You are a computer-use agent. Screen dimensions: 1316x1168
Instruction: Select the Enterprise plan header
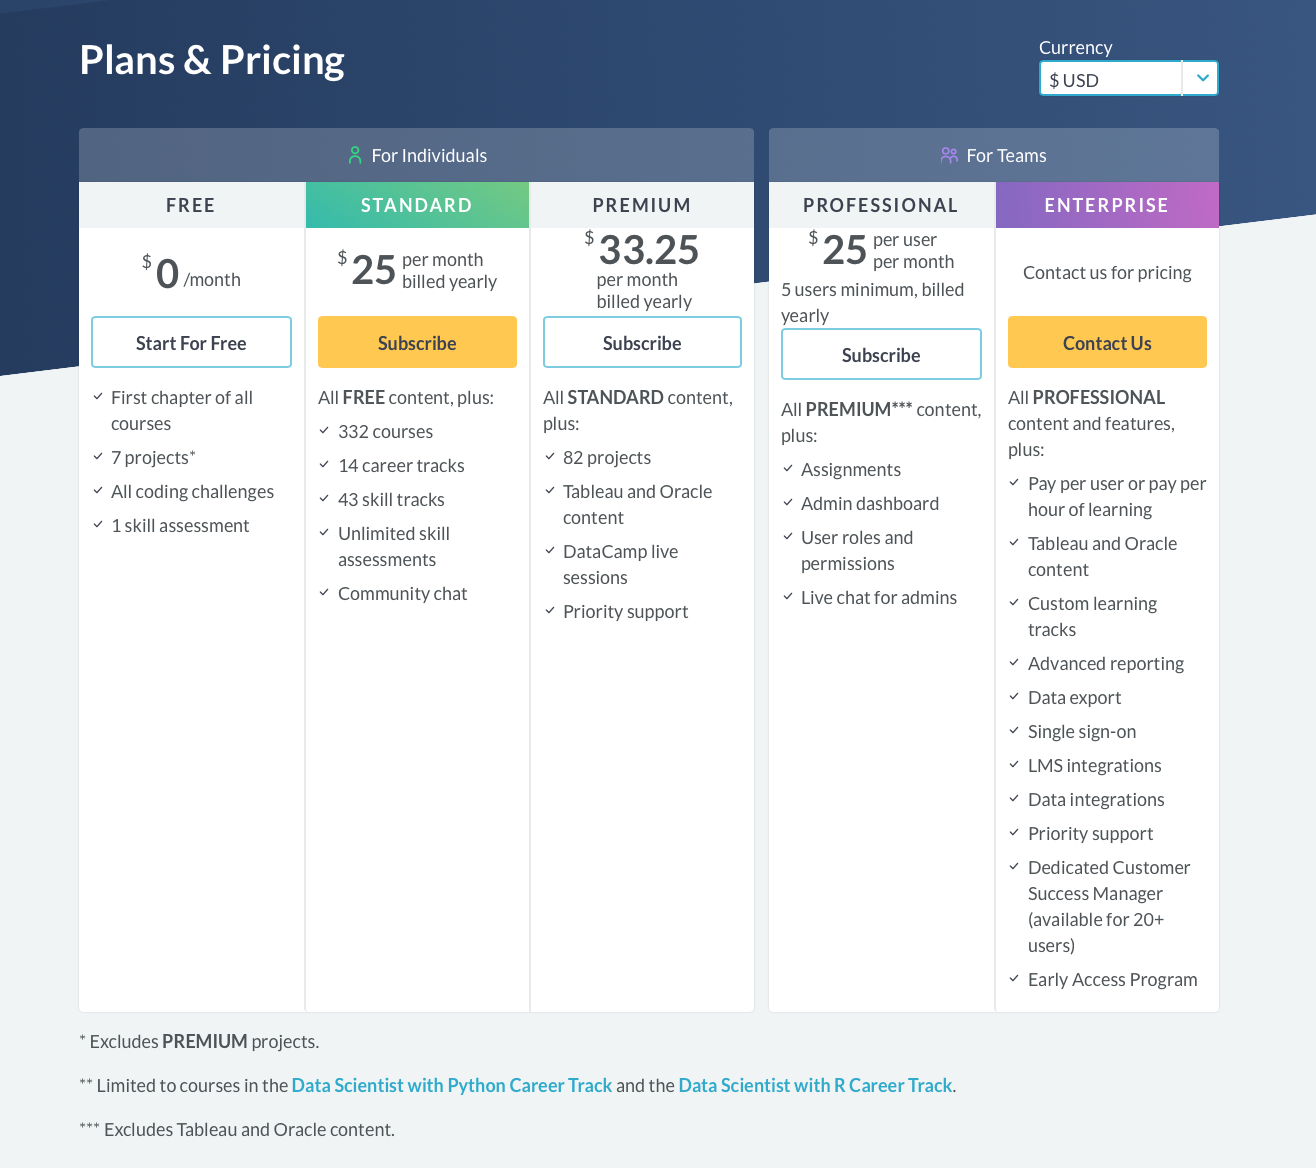(x=1107, y=205)
